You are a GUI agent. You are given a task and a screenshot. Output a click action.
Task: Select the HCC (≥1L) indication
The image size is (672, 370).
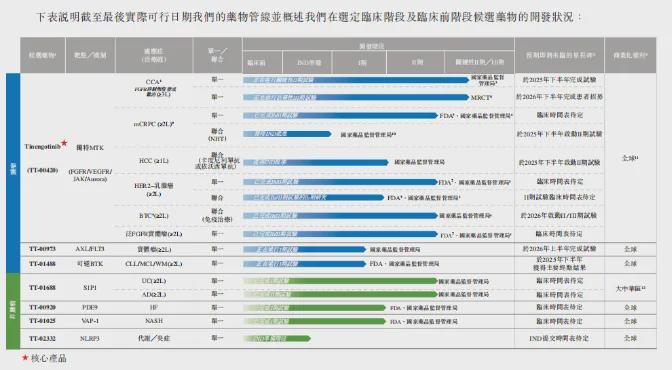point(153,161)
